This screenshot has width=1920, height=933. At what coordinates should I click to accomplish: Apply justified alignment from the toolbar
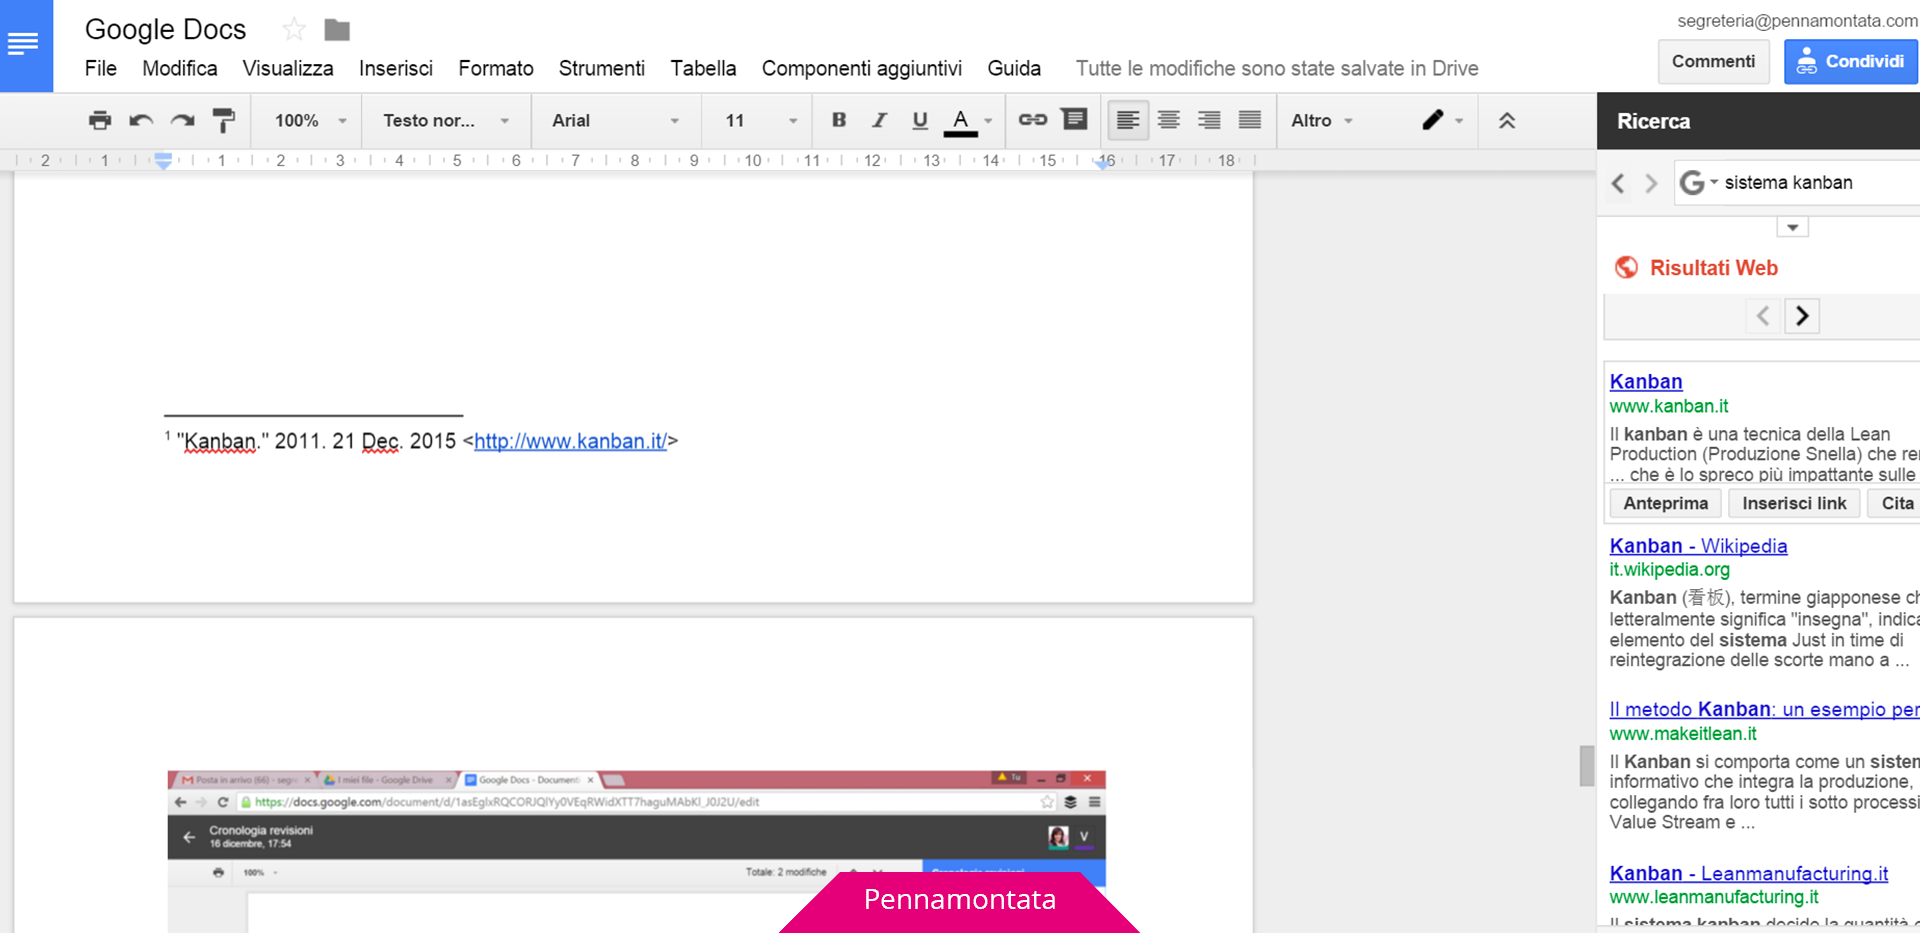pos(1249,120)
